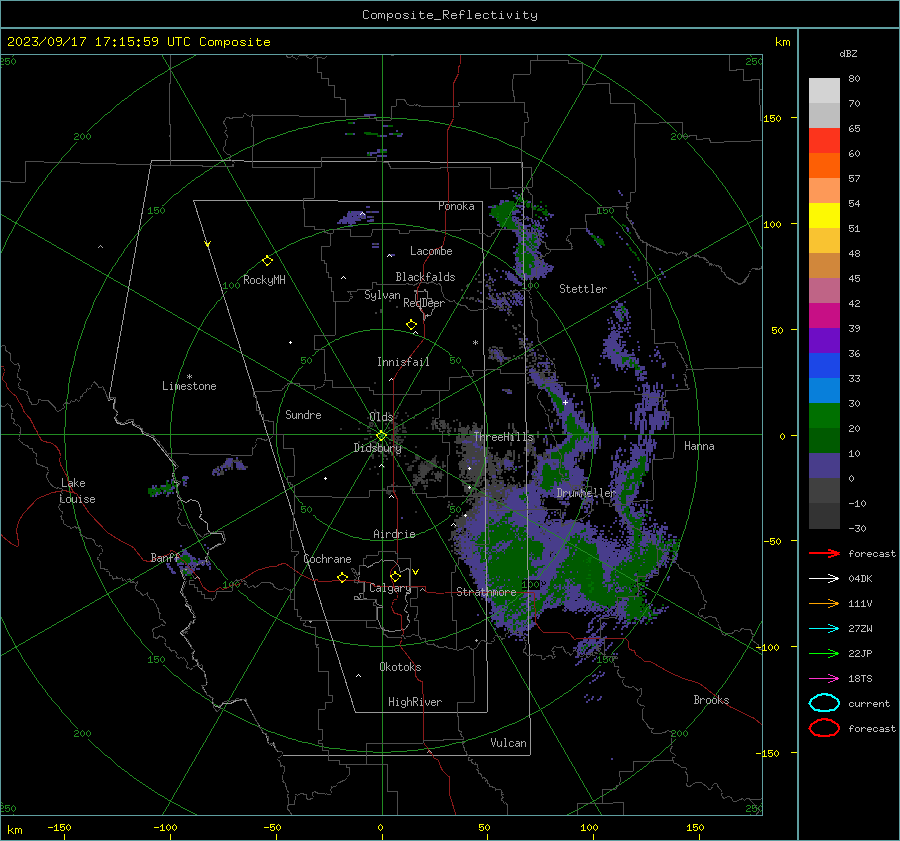Click the Lacombe town label
Screen dimensions: 900x841
[431, 251]
